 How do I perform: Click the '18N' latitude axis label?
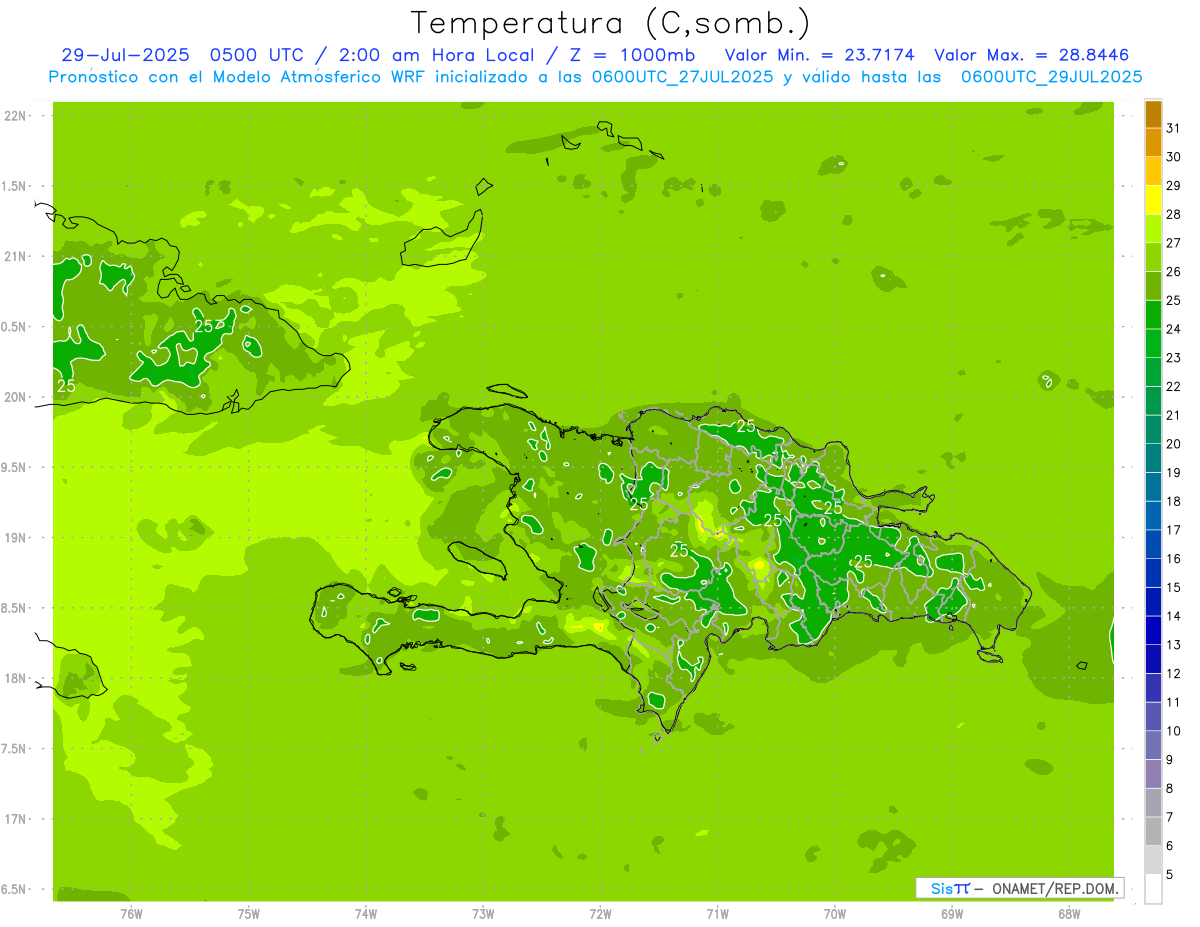point(15,679)
